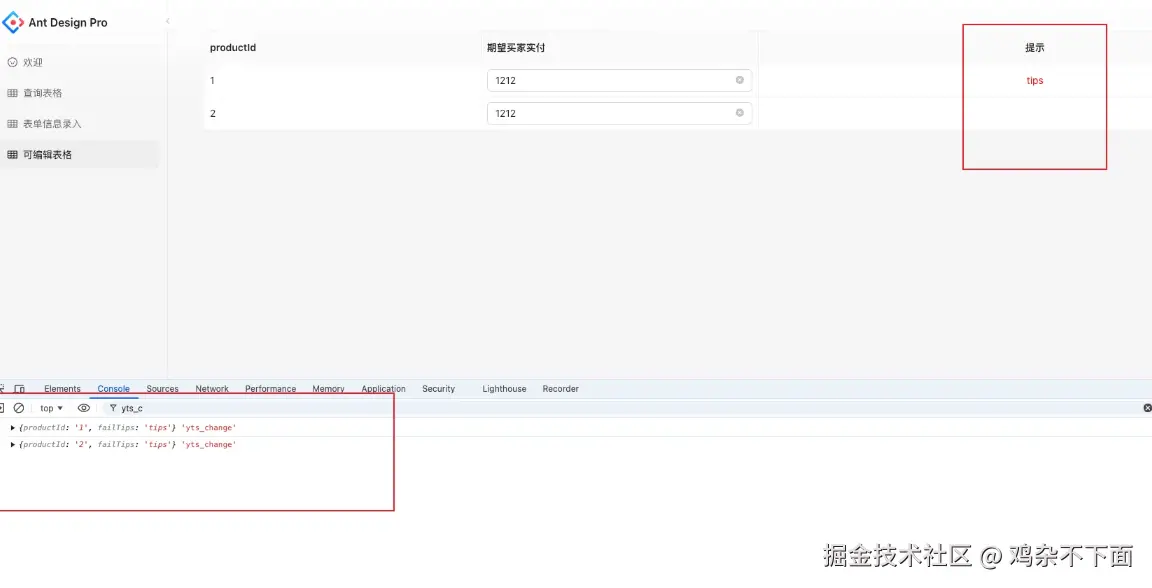The image size is (1152, 588).
Task: Clear the input in productId 2 row
Action: coord(740,113)
